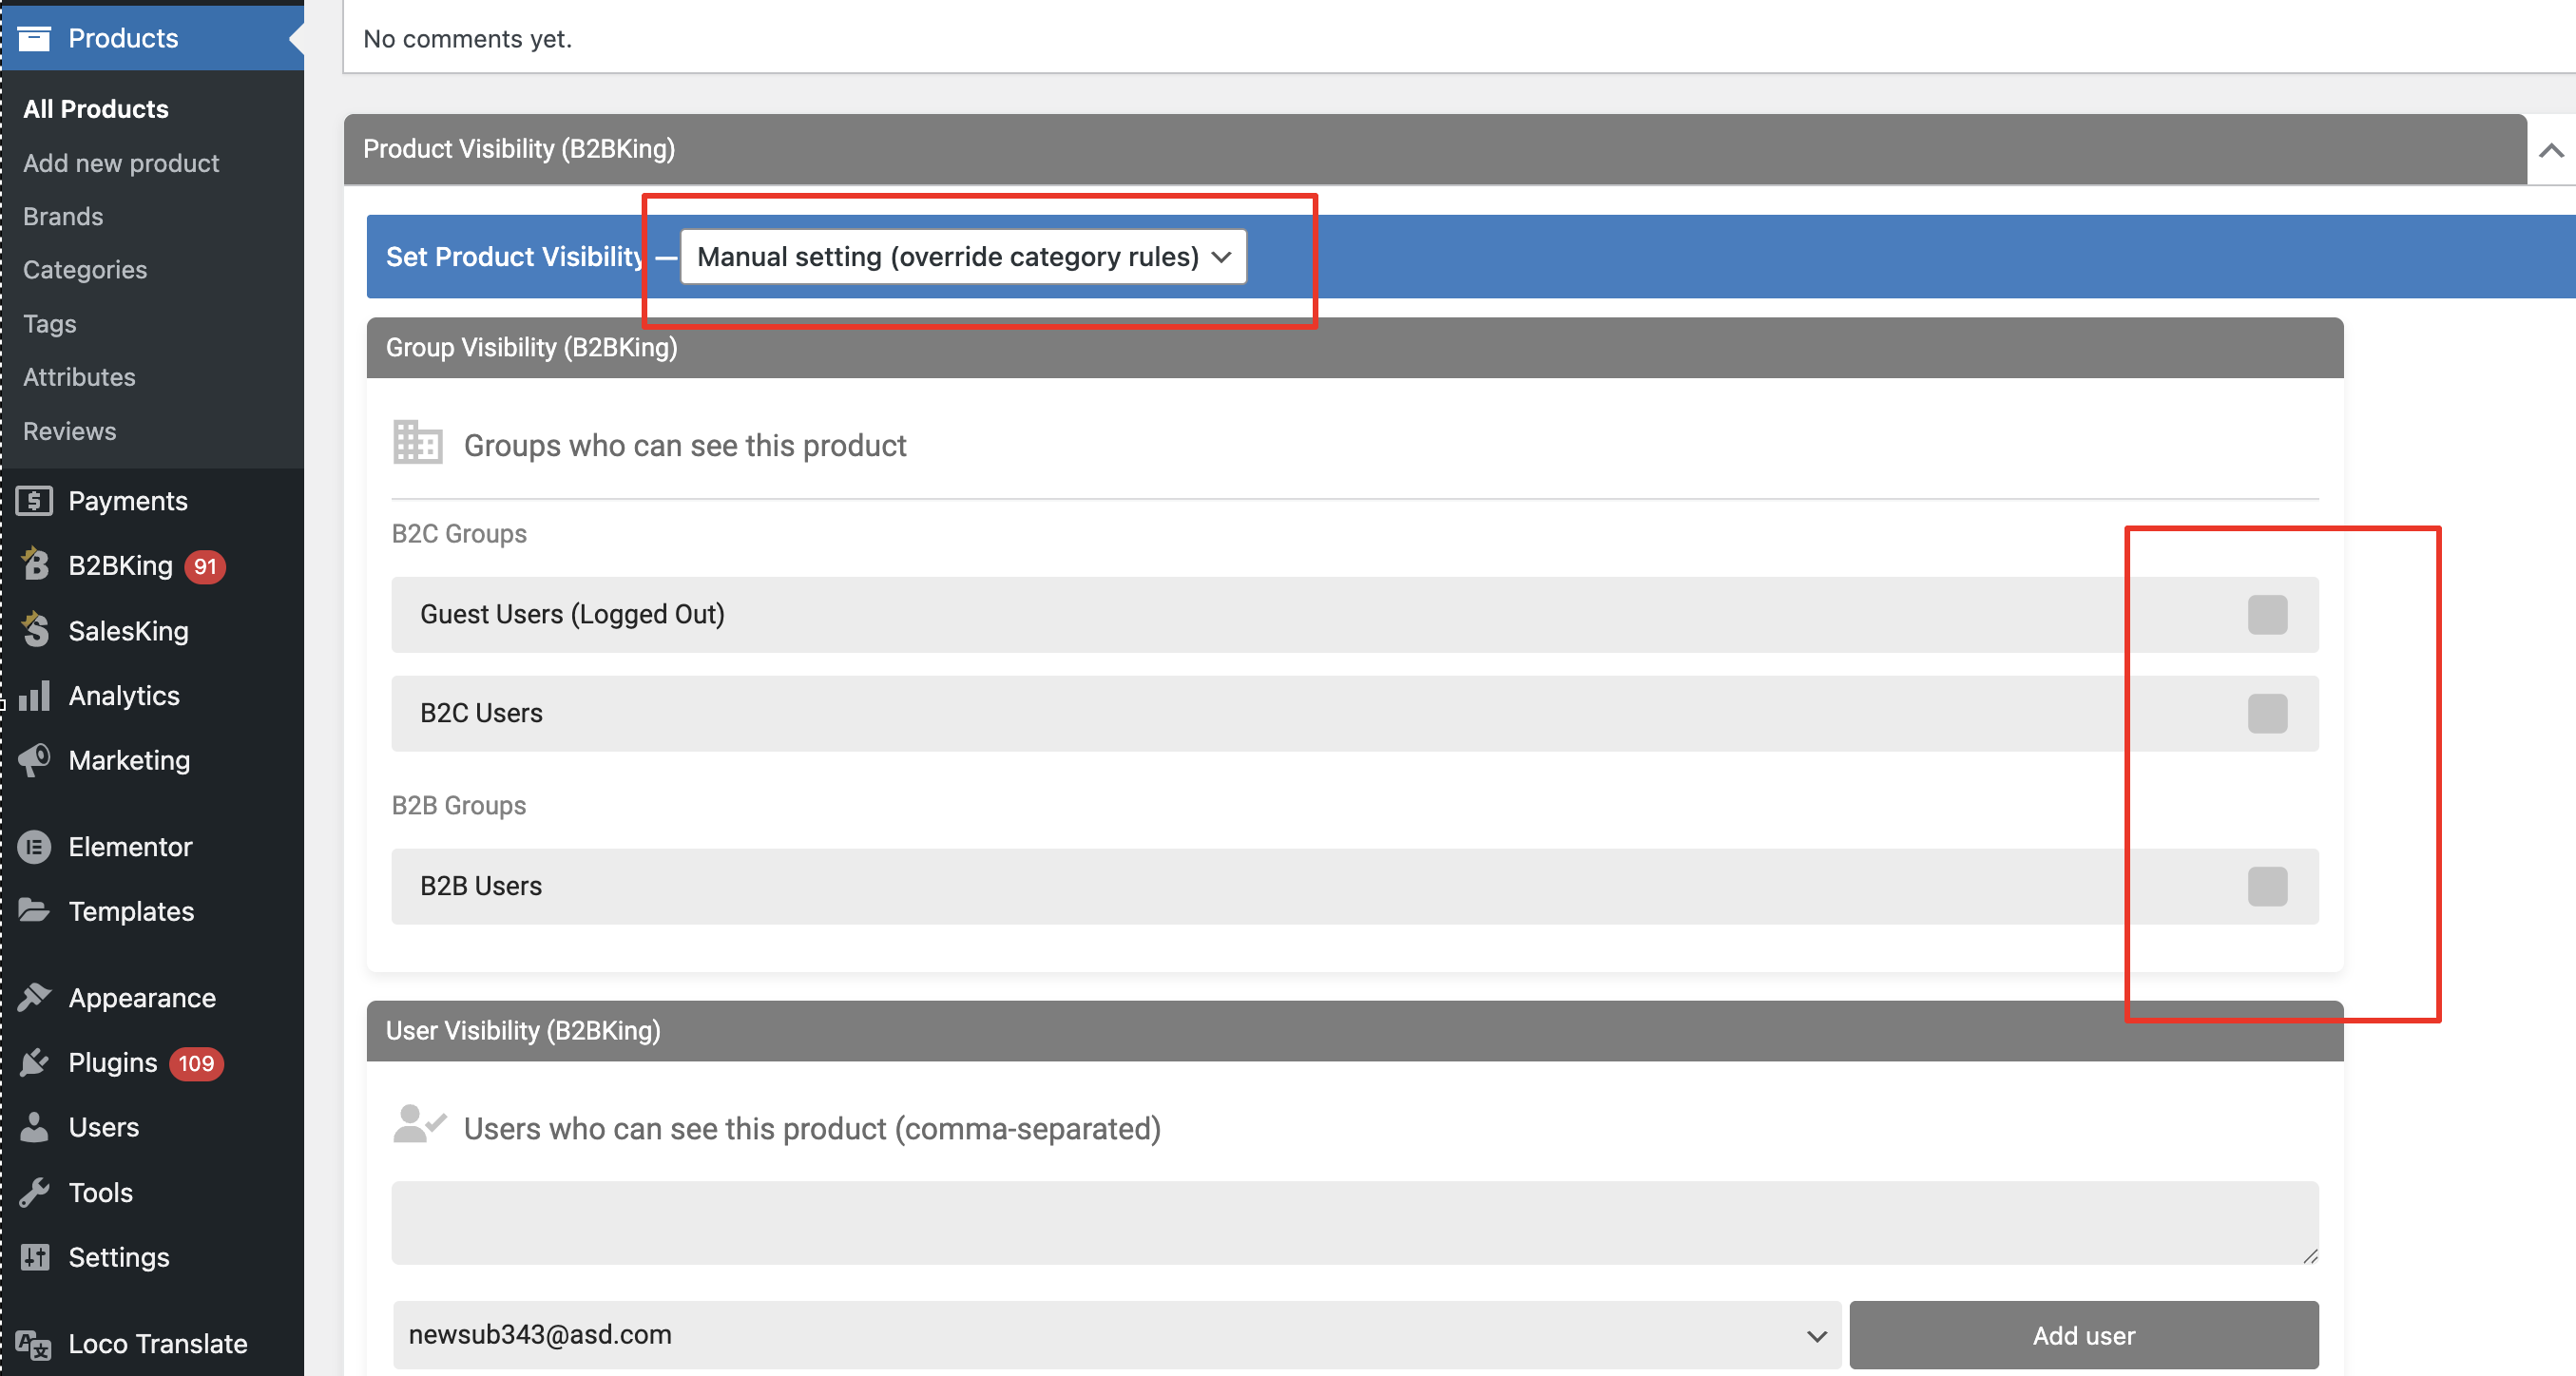Click the Loco Translate icon
The height and width of the screenshot is (1376, 2576).
click(x=35, y=1344)
